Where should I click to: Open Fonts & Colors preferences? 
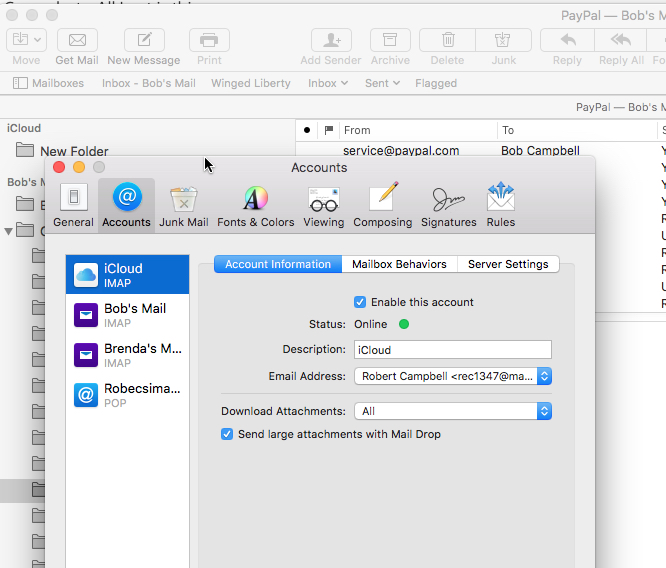click(255, 206)
